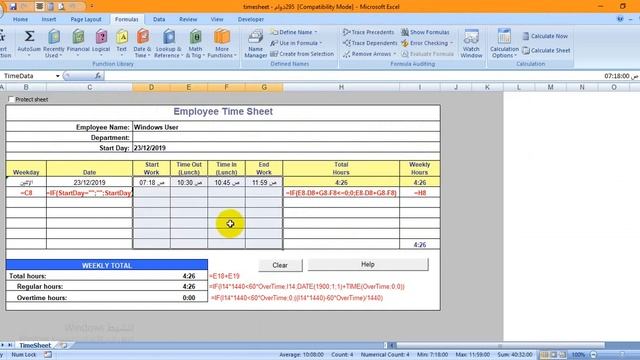Viewport: 640px width, 360px height.
Task: Select column D header
Action: tap(151, 87)
